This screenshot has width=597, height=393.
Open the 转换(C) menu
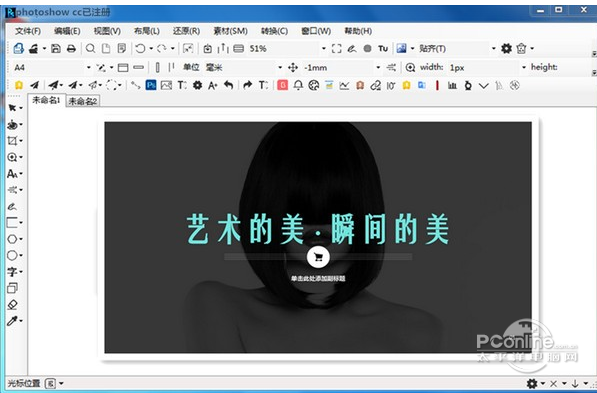[x=274, y=31]
